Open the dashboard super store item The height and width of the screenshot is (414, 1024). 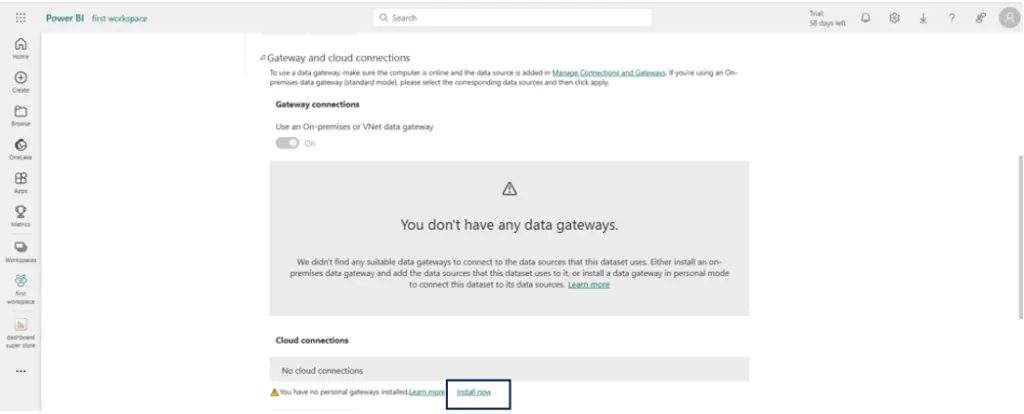pos(21,333)
